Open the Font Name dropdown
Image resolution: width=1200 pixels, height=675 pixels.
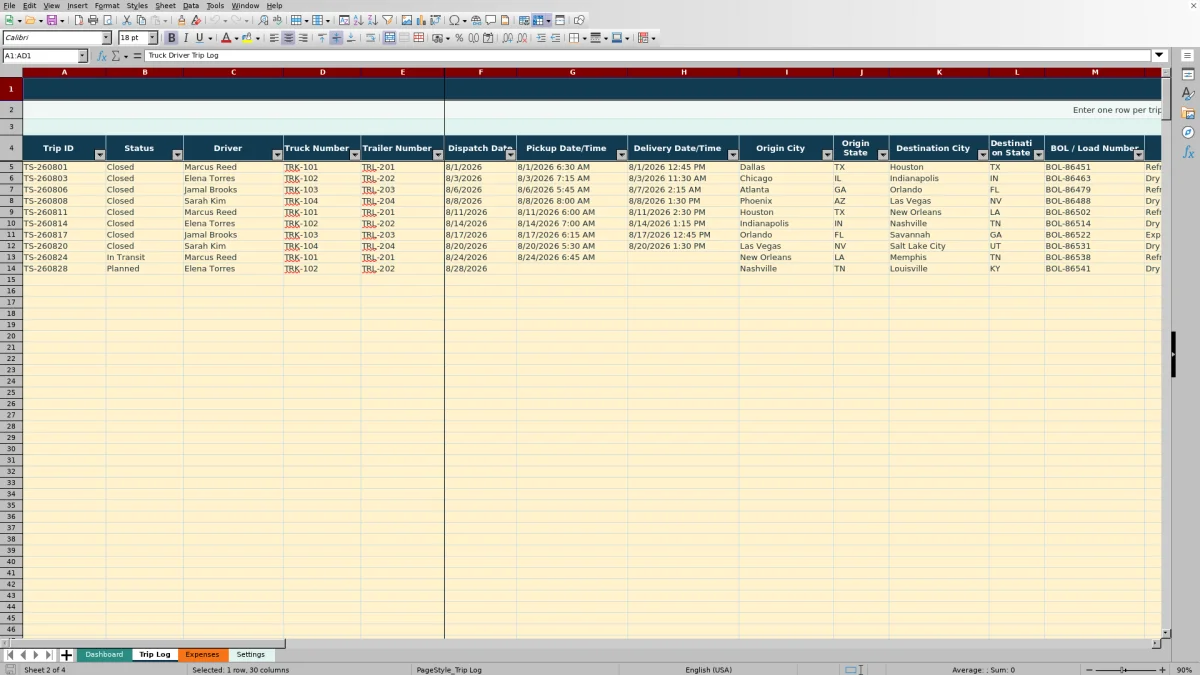click(106, 38)
